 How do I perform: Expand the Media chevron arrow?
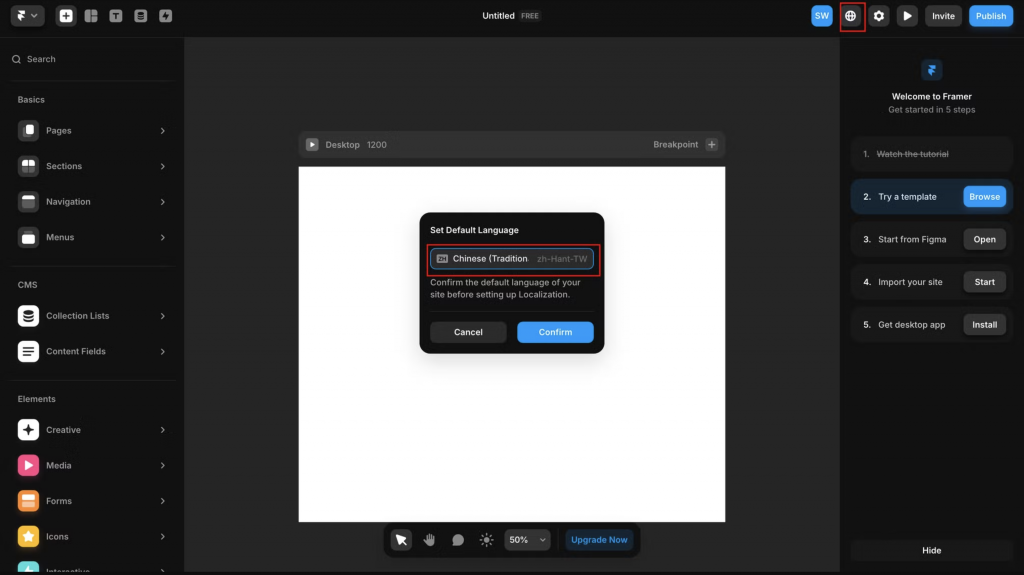[163, 465]
